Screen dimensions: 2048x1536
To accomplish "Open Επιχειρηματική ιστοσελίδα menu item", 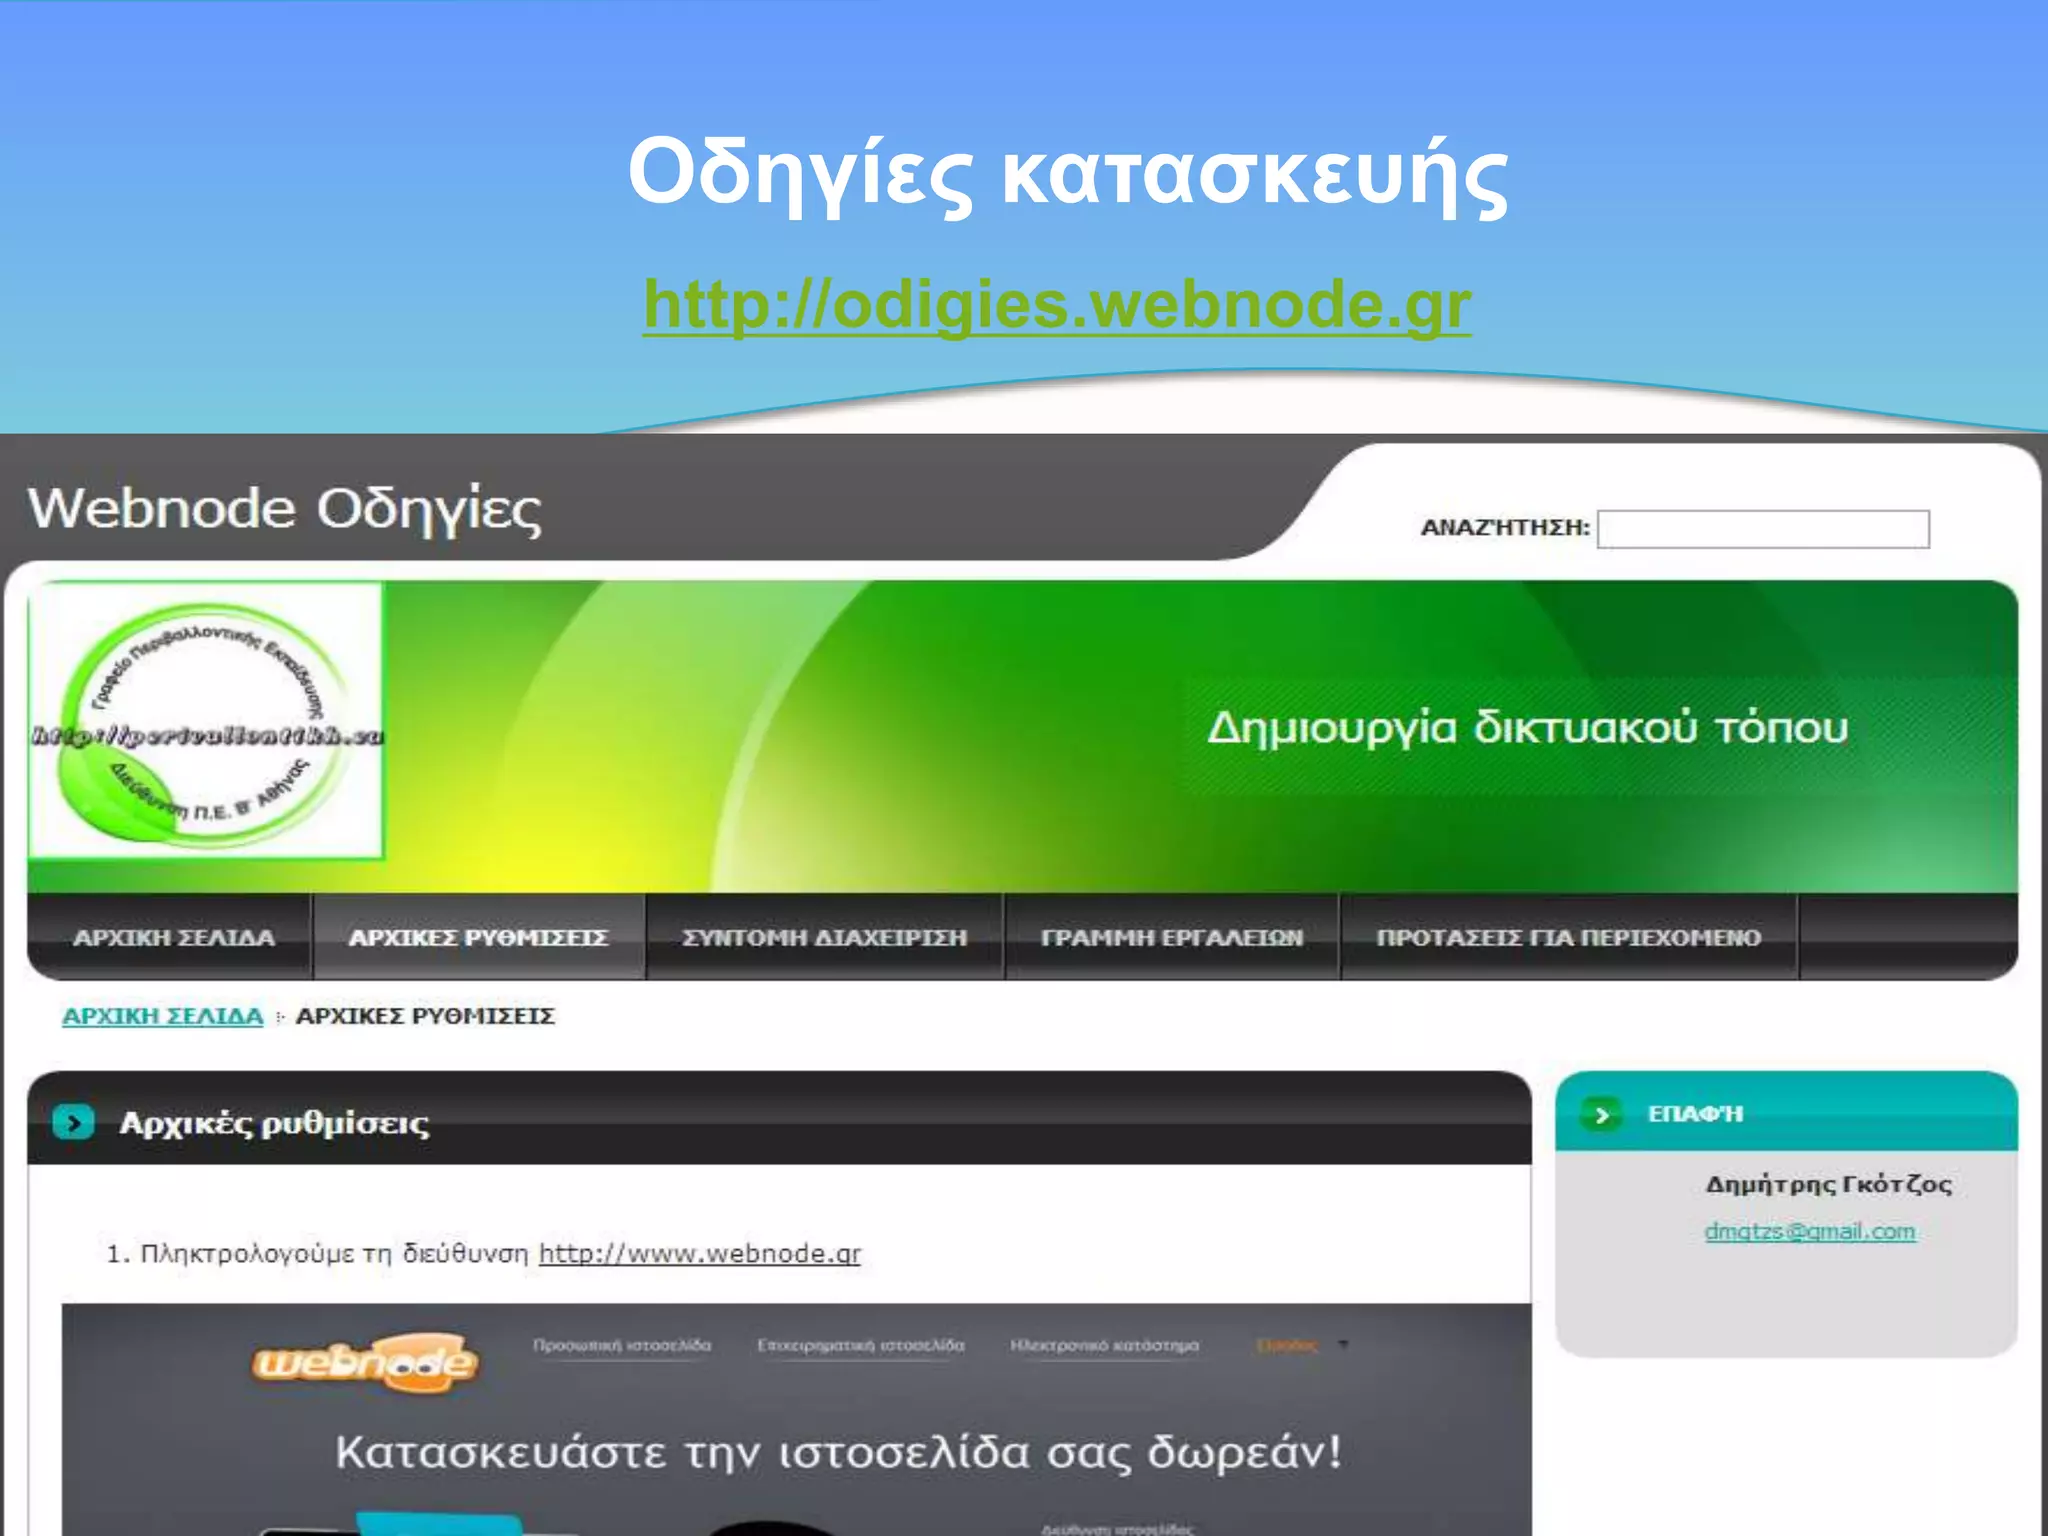I will pyautogui.click(x=861, y=1346).
